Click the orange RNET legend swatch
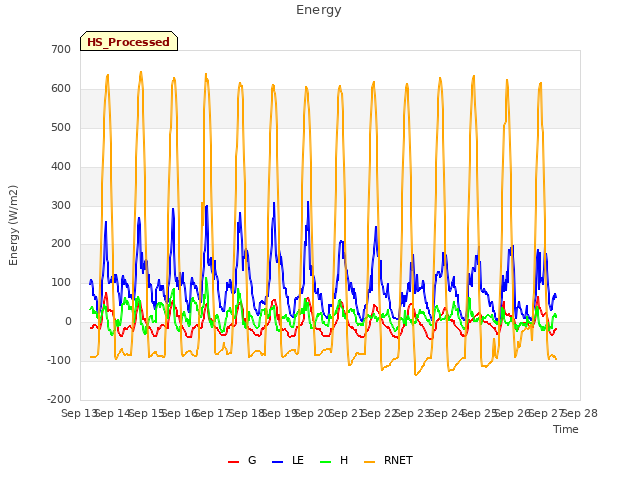Screen dimensions: 640x480 point(369,462)
